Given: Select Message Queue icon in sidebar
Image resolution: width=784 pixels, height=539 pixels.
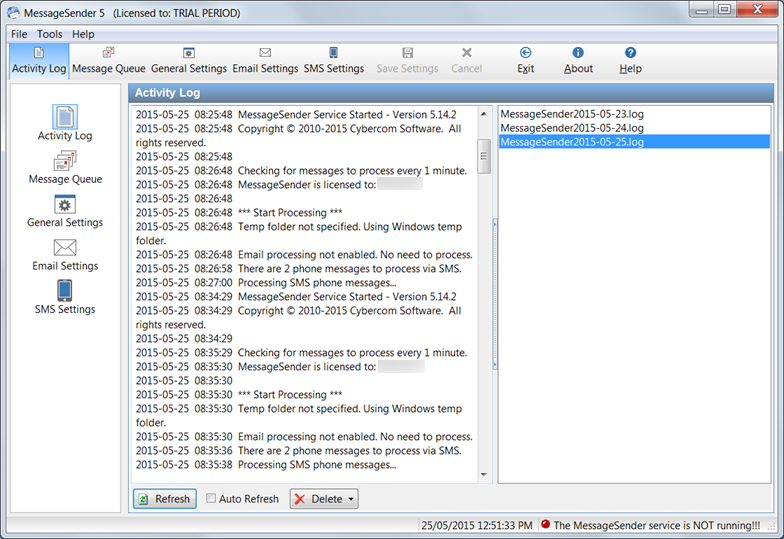Looking at the screenshot, I should coord(65,161).
